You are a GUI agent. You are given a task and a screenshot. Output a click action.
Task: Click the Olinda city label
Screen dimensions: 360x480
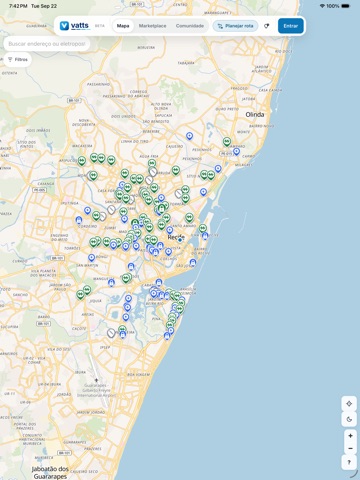point(255,114)
